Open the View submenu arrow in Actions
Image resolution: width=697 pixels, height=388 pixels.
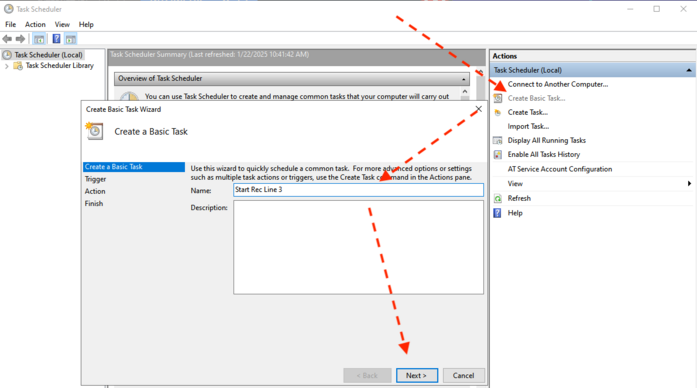click(x=689, y=184)
